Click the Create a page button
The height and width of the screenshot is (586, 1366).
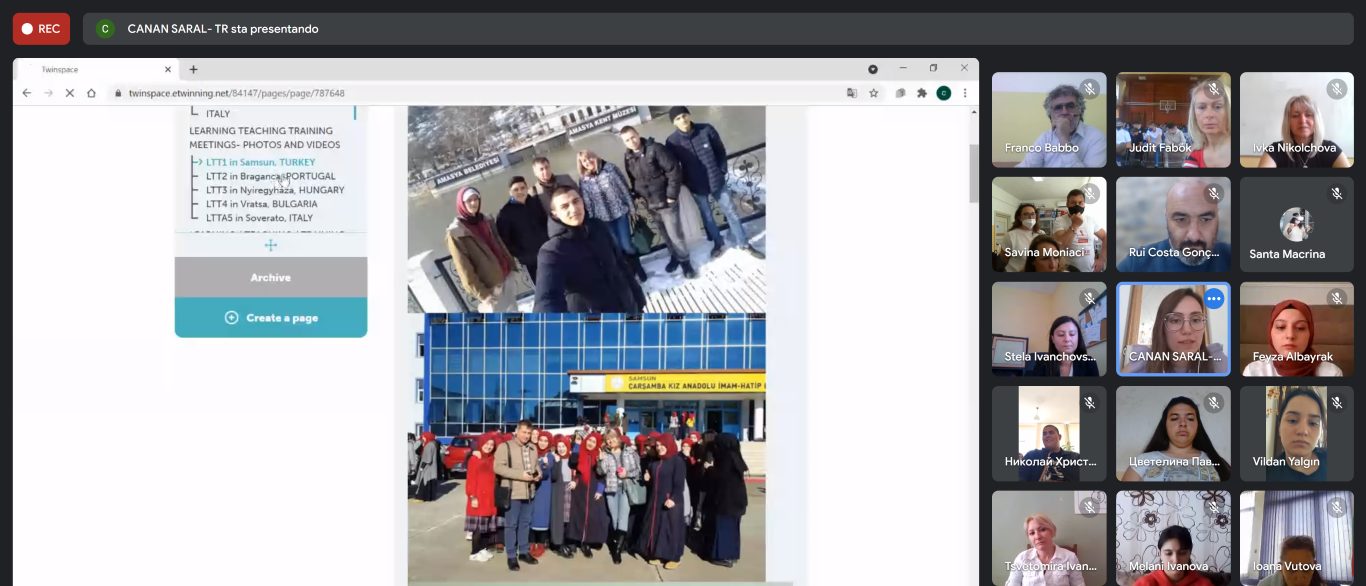271,317
